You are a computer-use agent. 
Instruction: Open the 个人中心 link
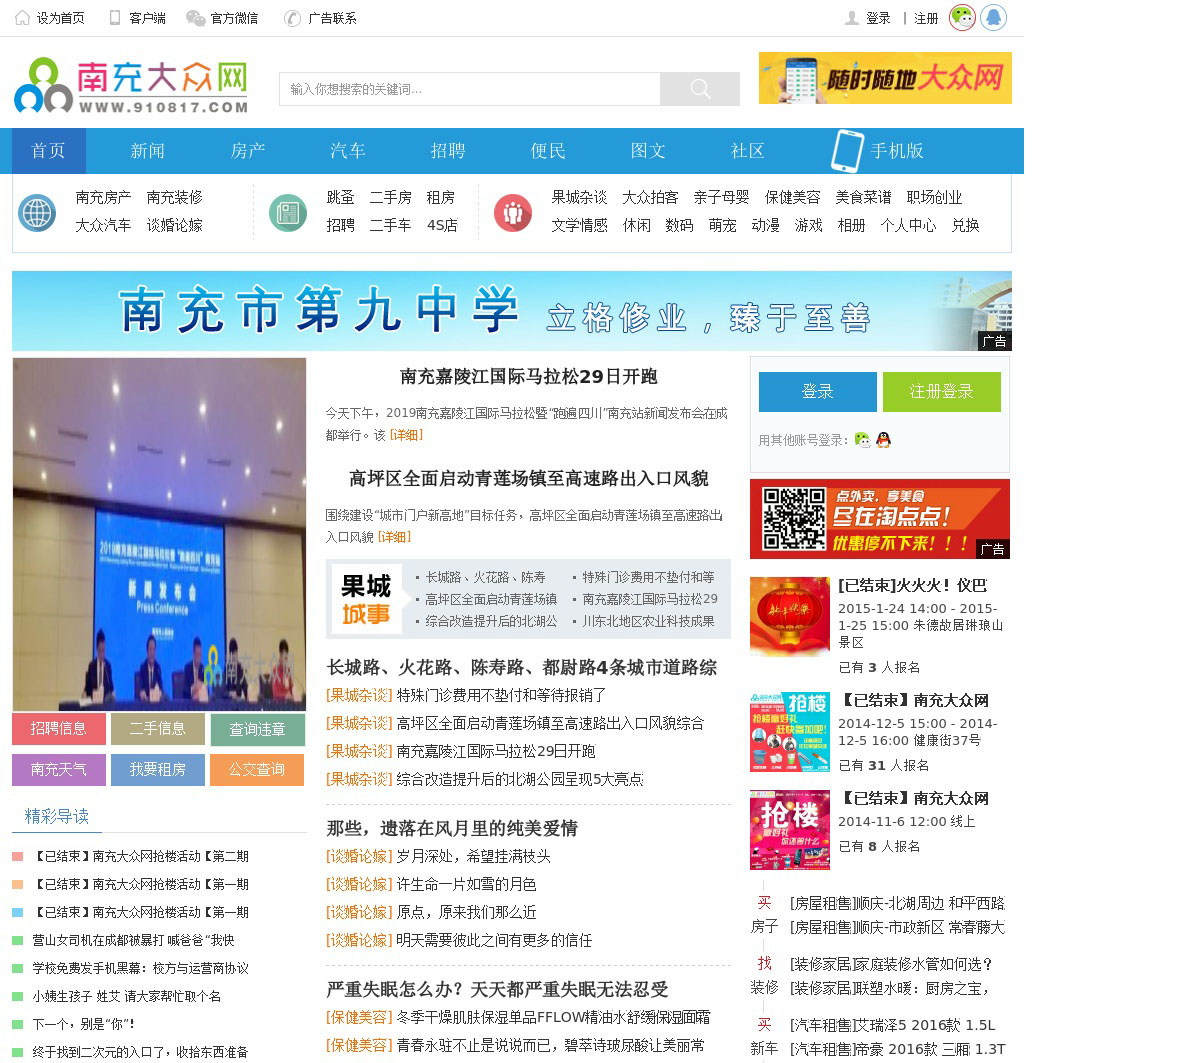908,225
